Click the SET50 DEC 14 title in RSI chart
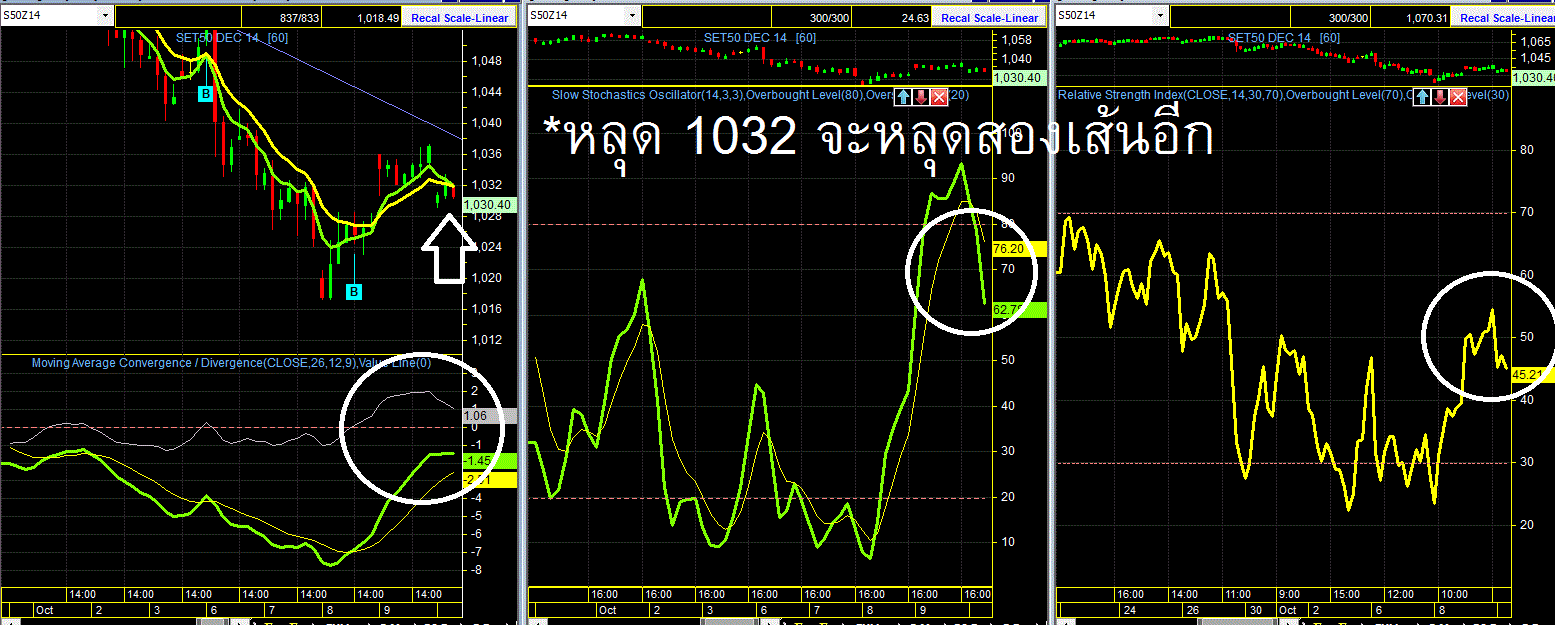This screenshot has width=1555, height=642. point(1269,37)
